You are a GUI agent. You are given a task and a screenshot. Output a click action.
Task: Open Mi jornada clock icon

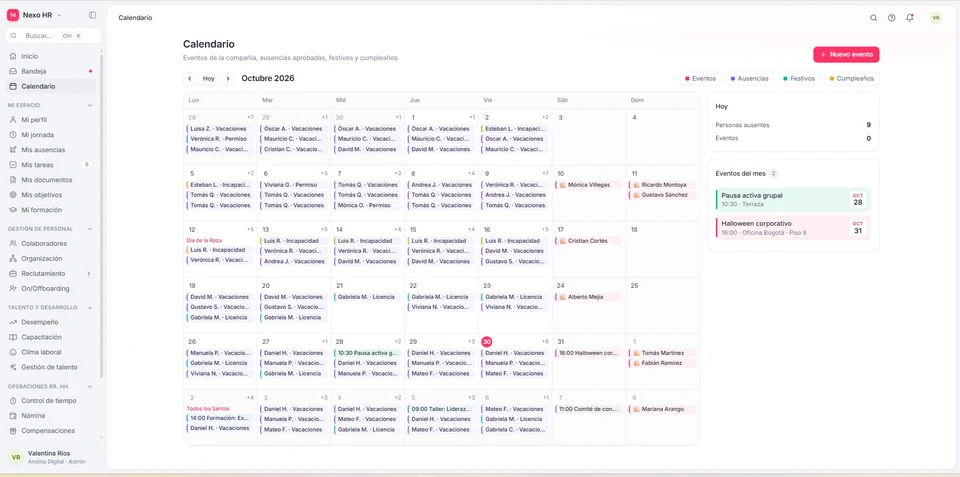(13, 135)
